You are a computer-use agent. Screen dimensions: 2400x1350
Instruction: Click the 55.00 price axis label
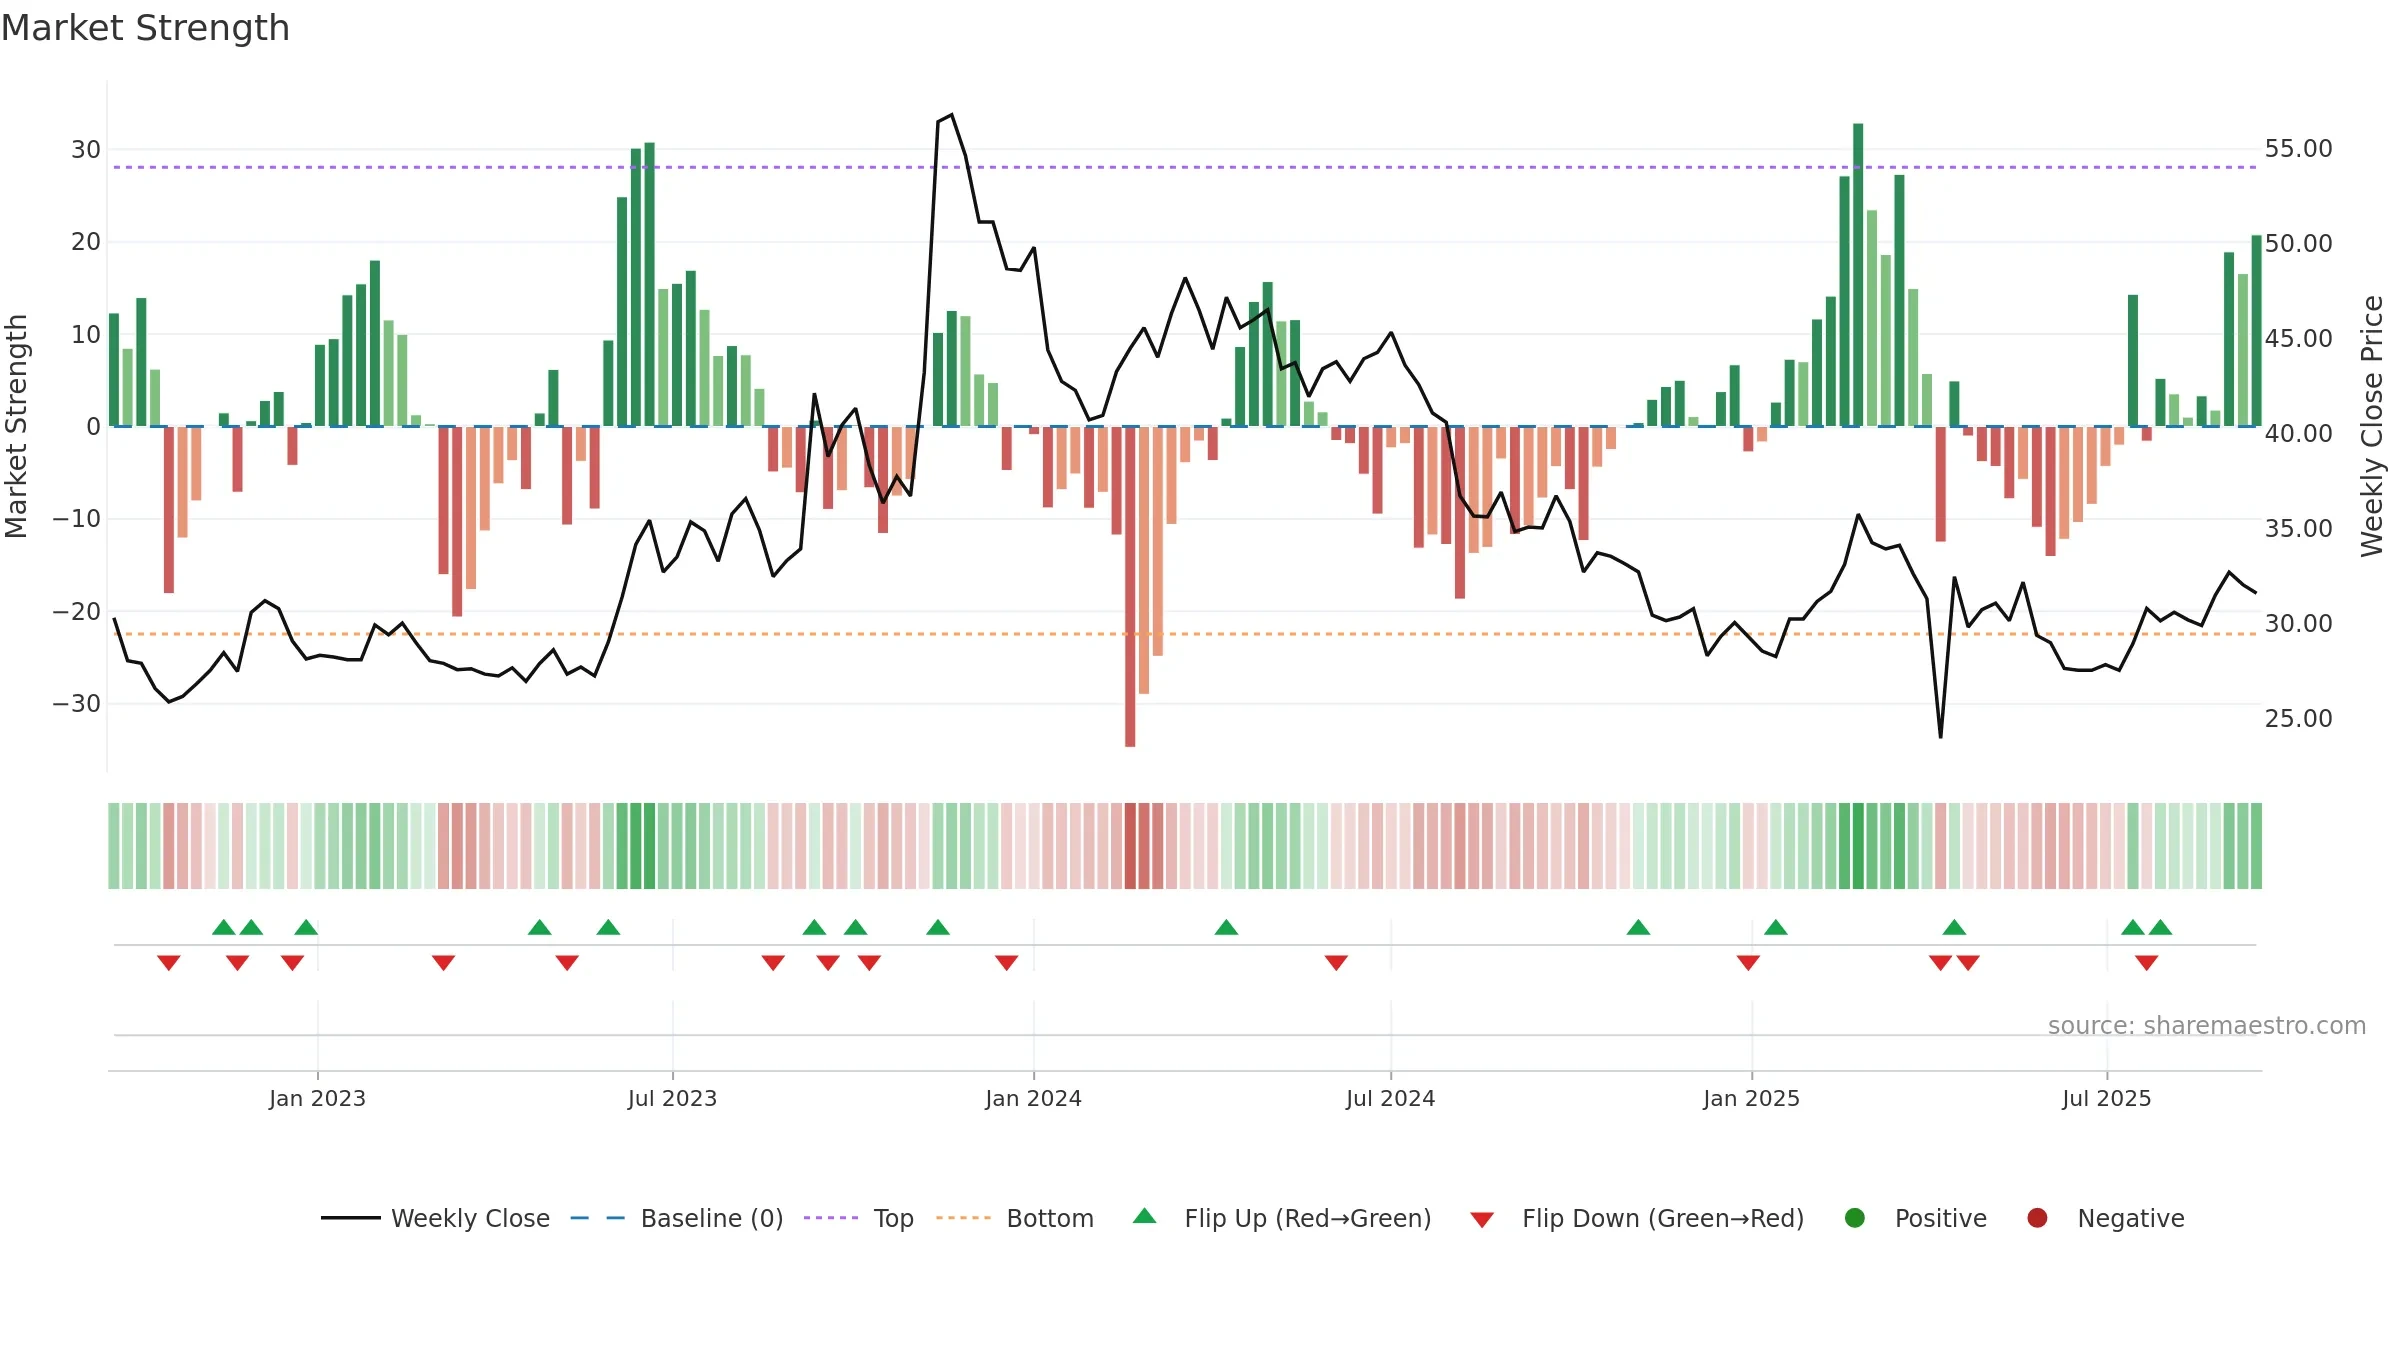pyautogui.click(x=2298, y=149)
